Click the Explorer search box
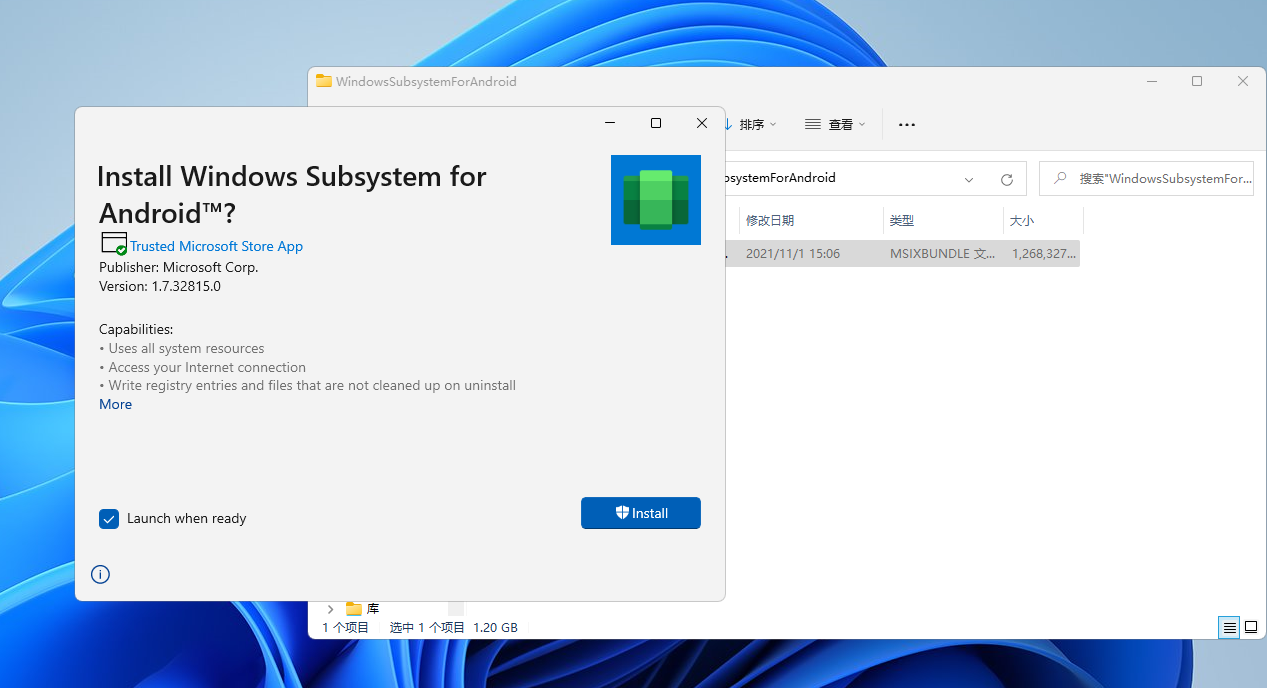 click(x=1146, y=179)
